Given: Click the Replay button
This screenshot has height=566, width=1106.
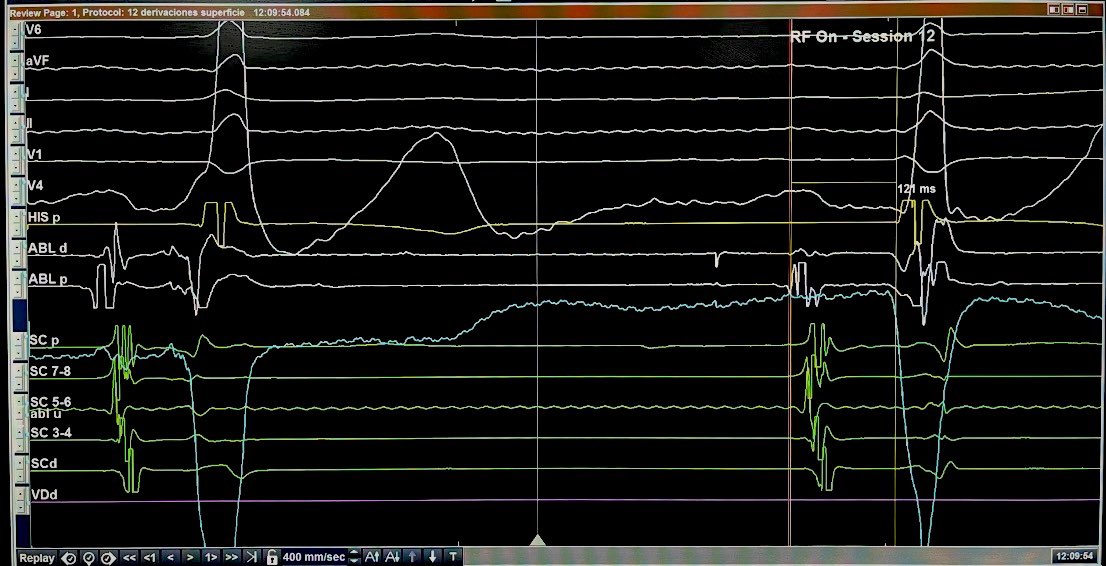Looking at the screenshot, I should (x=37, y=558).
